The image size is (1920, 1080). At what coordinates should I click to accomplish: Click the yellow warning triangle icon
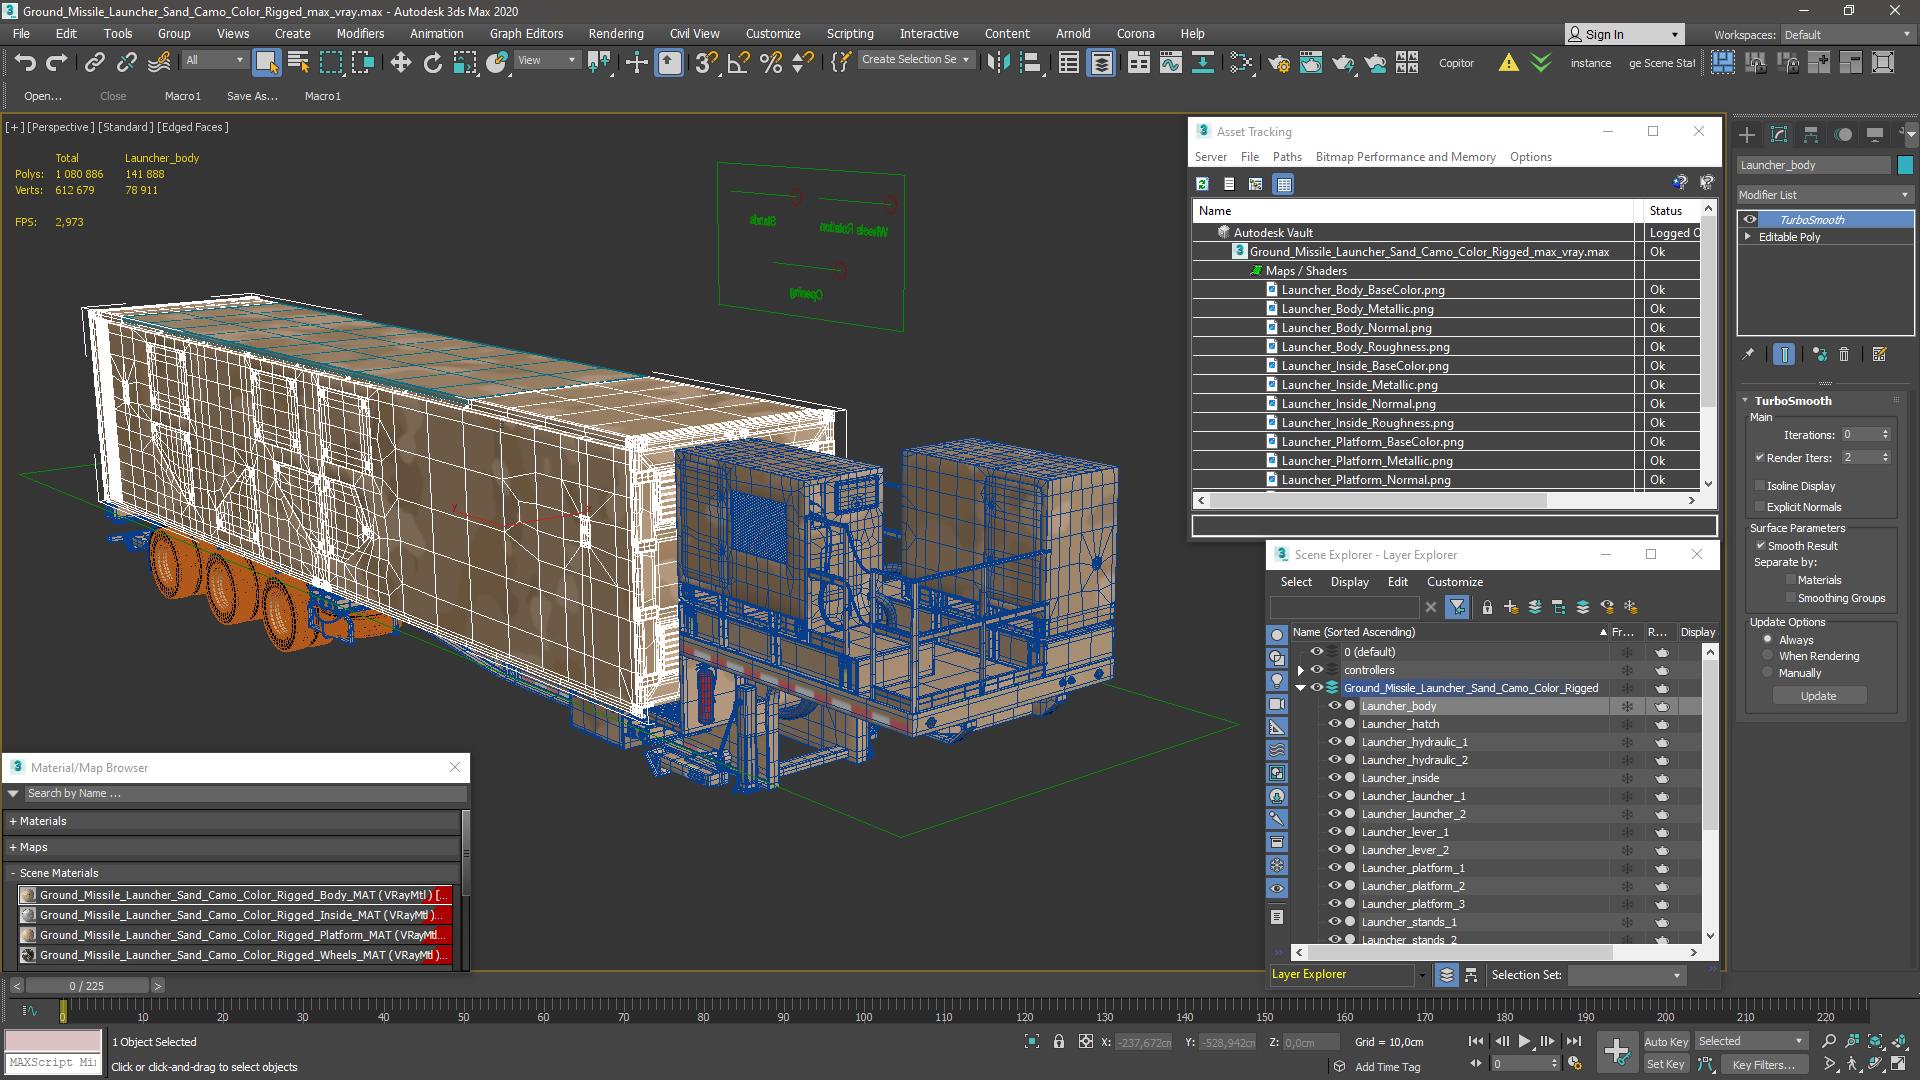1508,62
